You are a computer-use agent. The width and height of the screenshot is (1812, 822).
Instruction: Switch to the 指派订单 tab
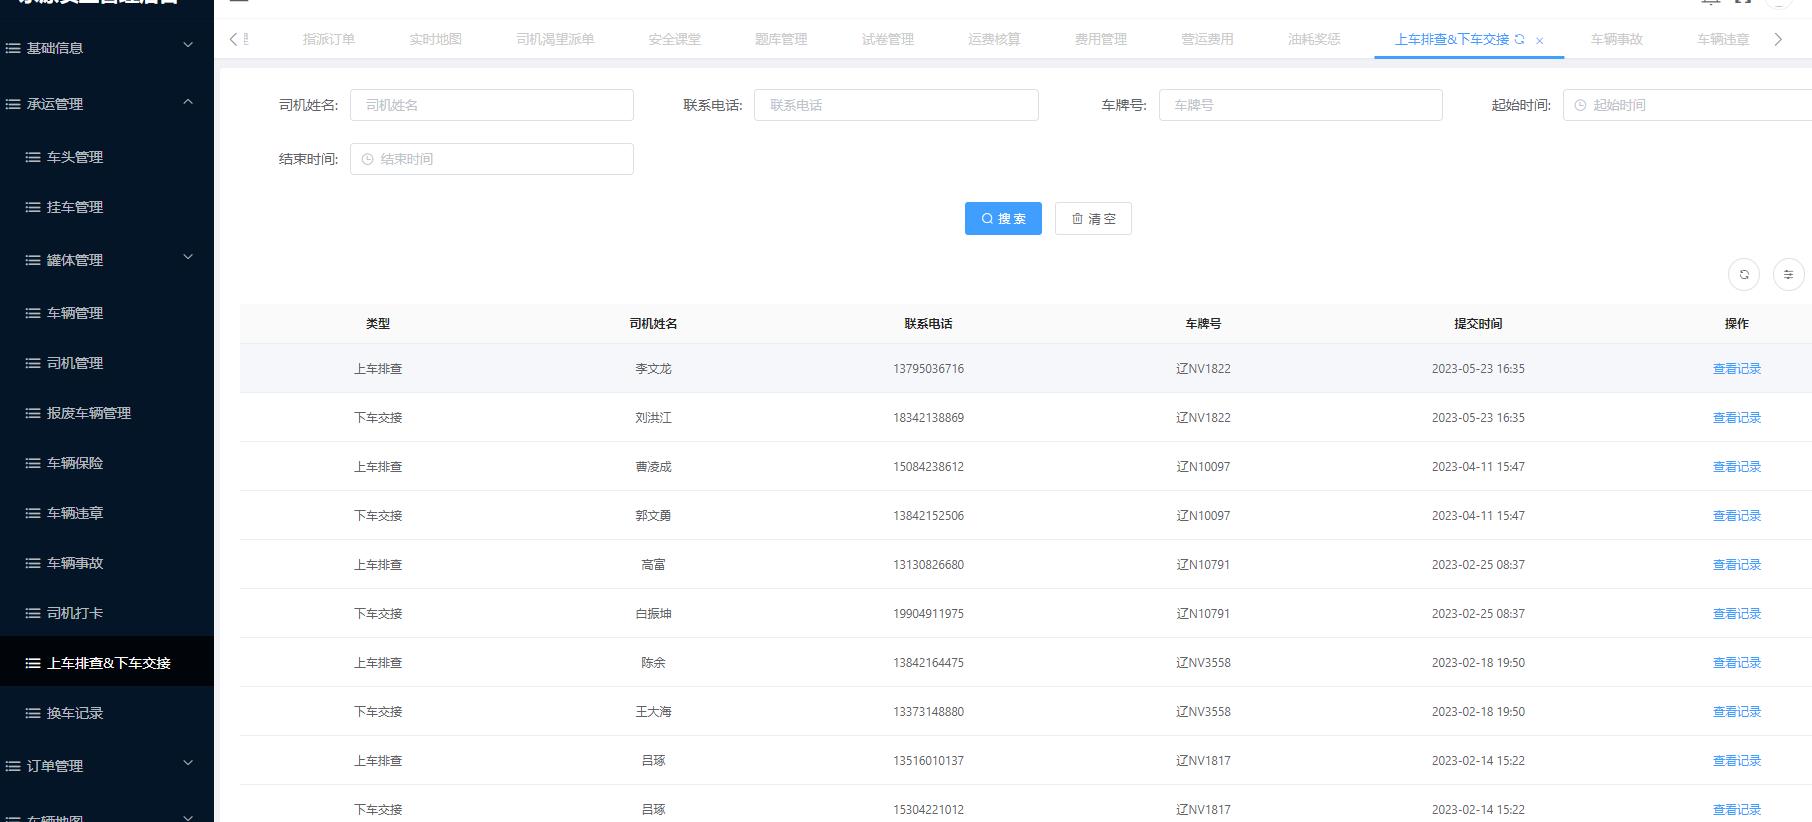tap(329, 39)
